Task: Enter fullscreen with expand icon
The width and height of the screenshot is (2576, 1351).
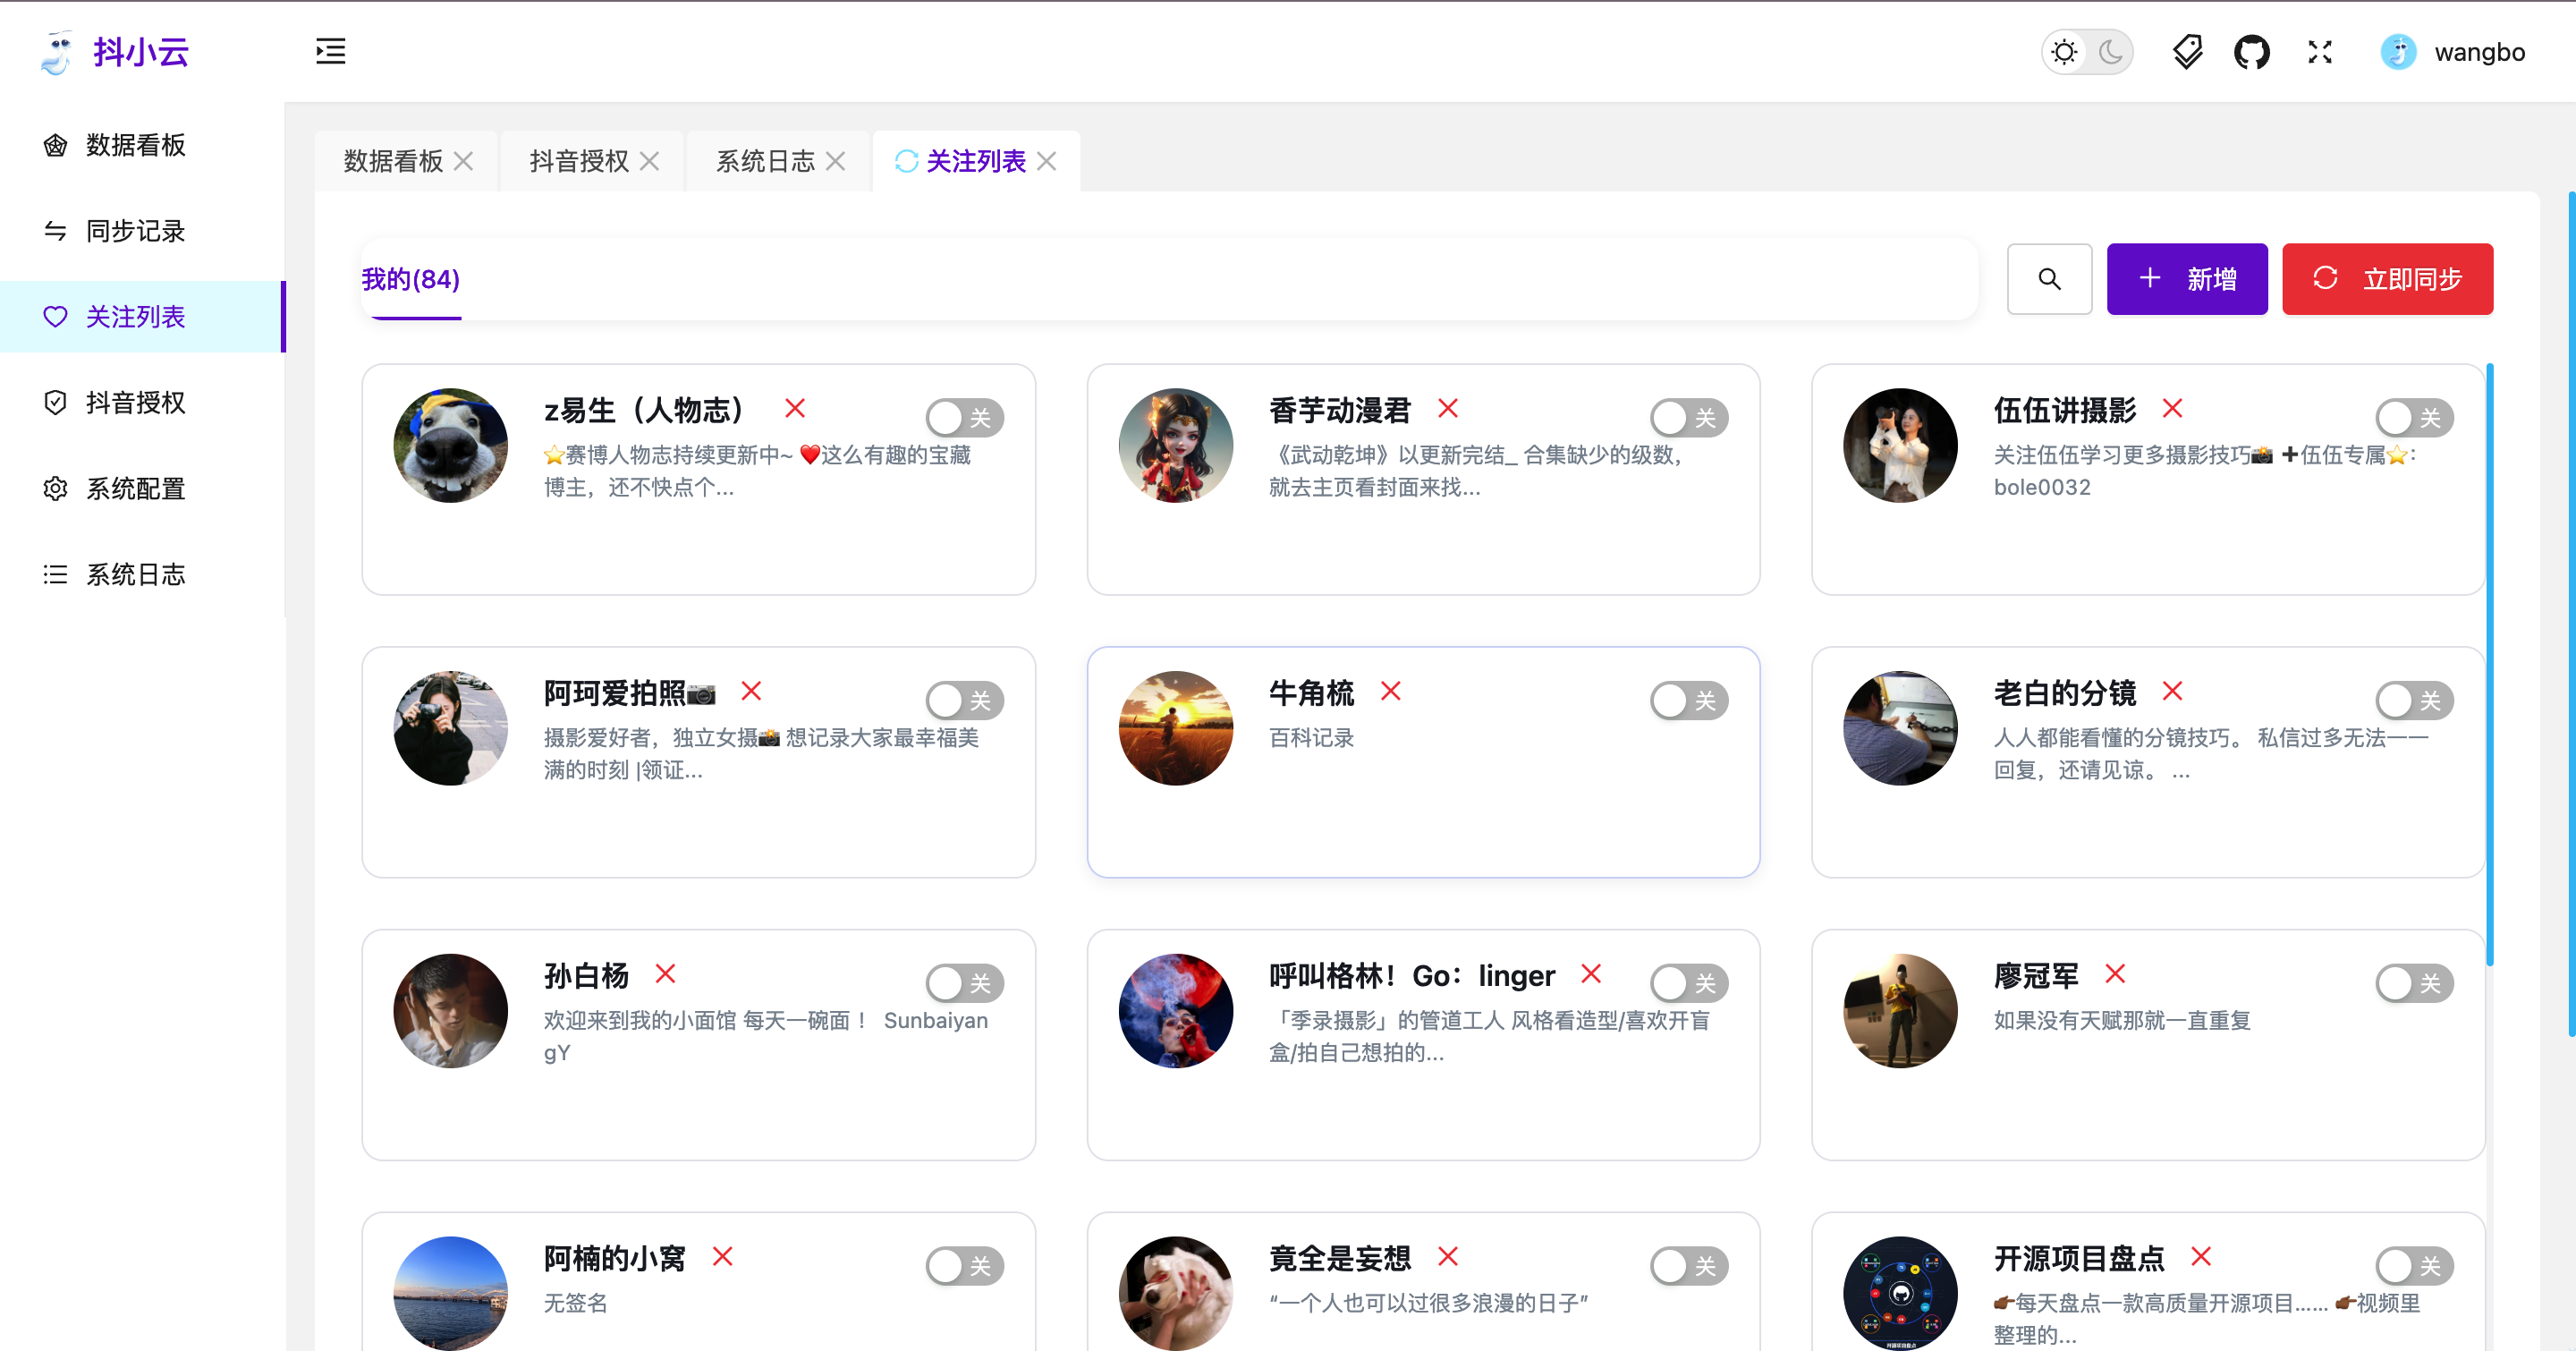Action: (2319, 52)
